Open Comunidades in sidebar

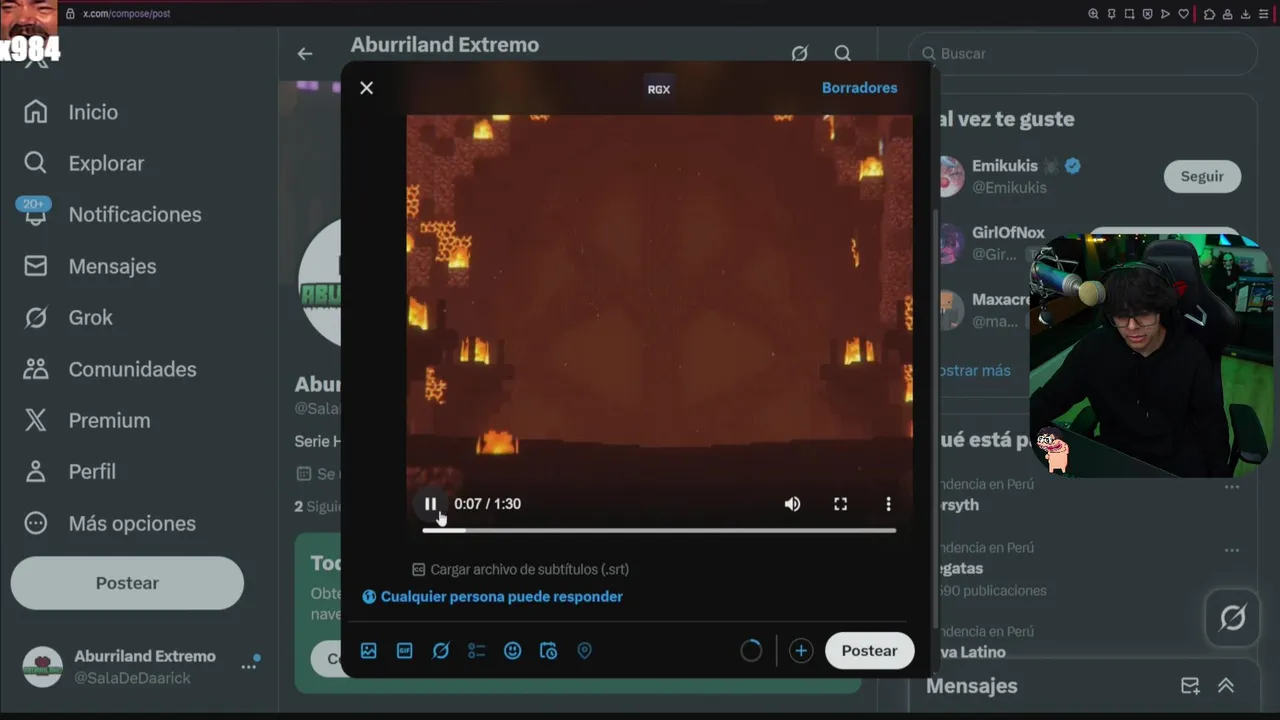(110, 369)
